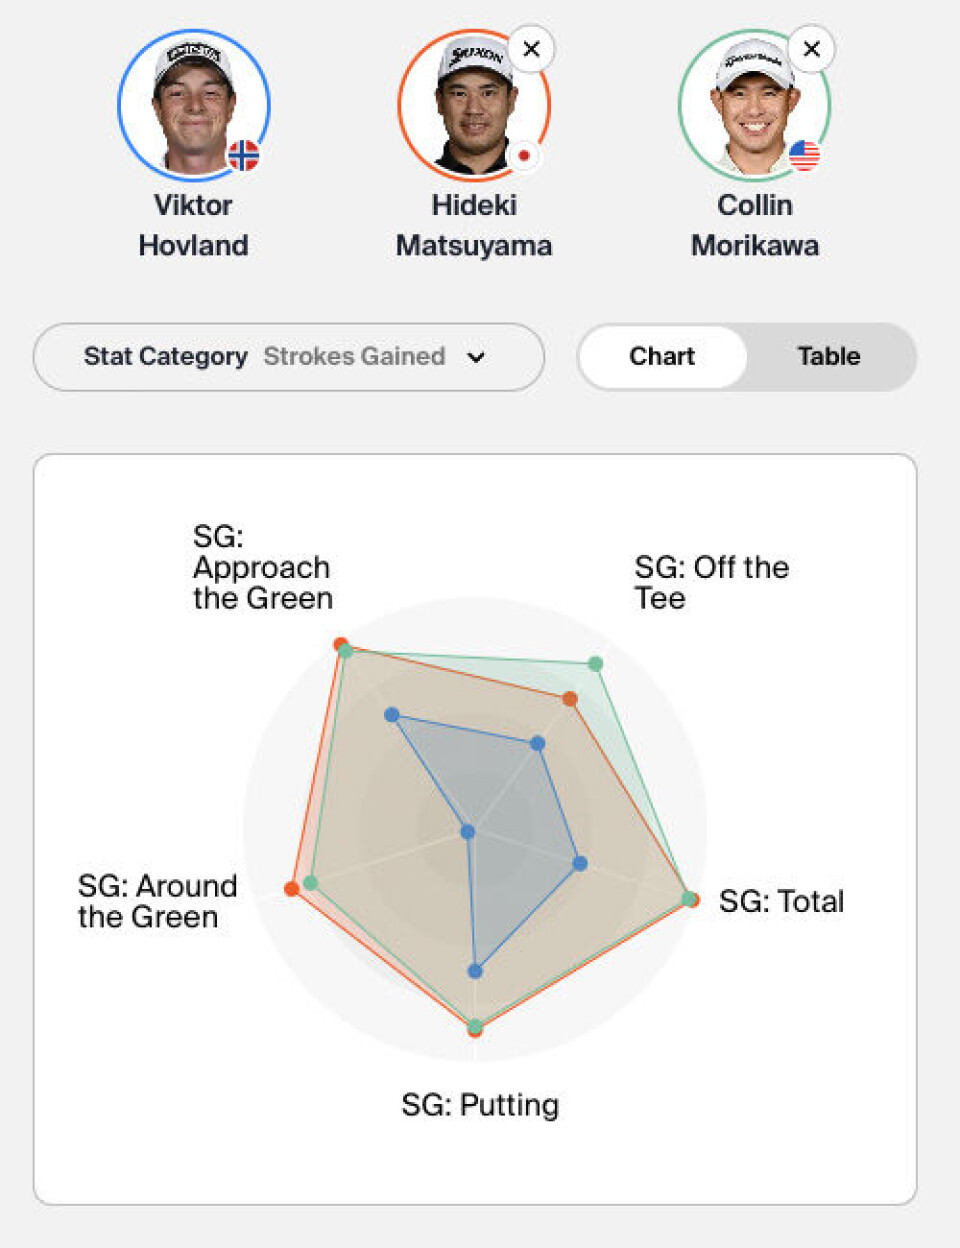
Task: Remove Collin Morikawa from comparison
Action: (811, 49)
